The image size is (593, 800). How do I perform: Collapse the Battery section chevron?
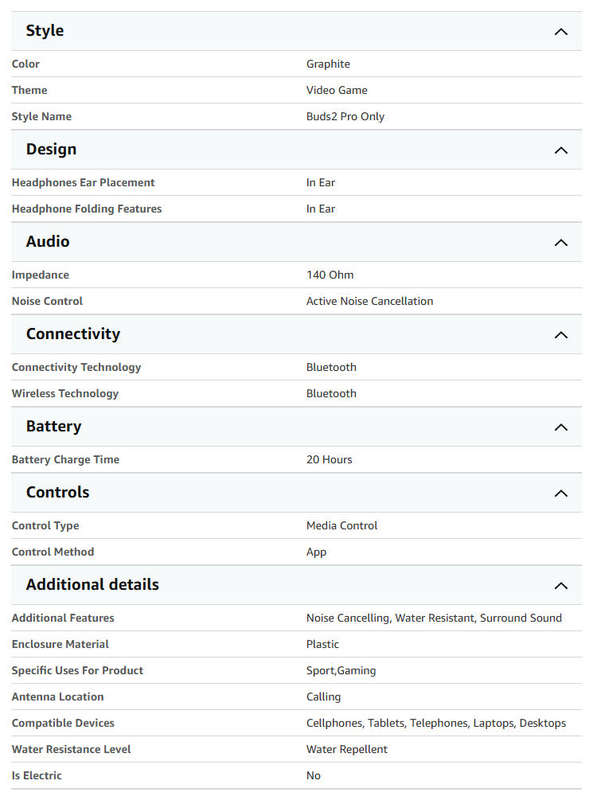(561, 427)
